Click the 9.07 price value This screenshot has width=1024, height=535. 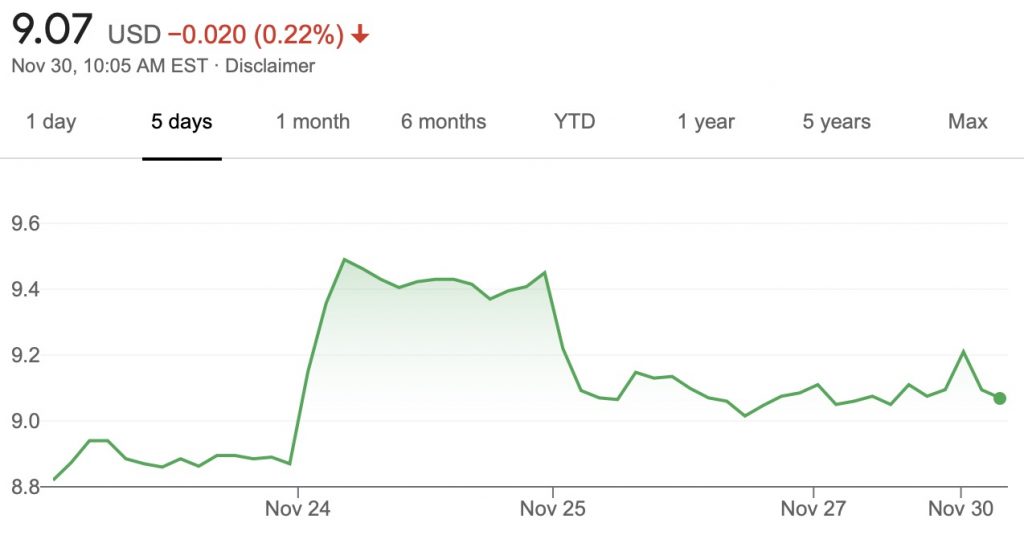click(50, 31)
